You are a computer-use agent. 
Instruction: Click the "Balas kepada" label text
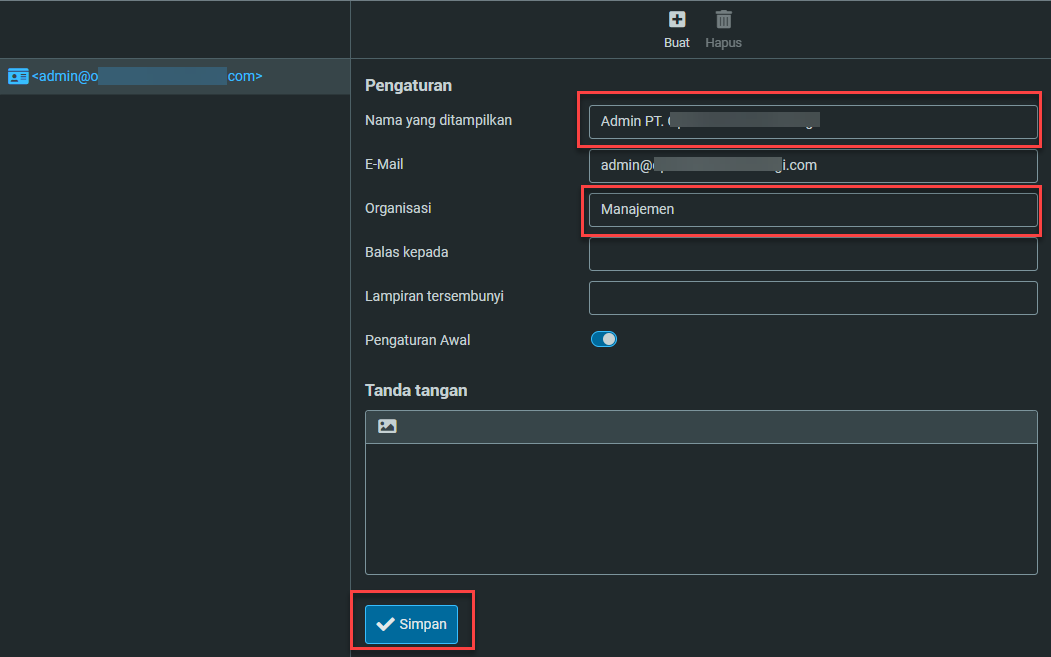(x=406, y=252)
